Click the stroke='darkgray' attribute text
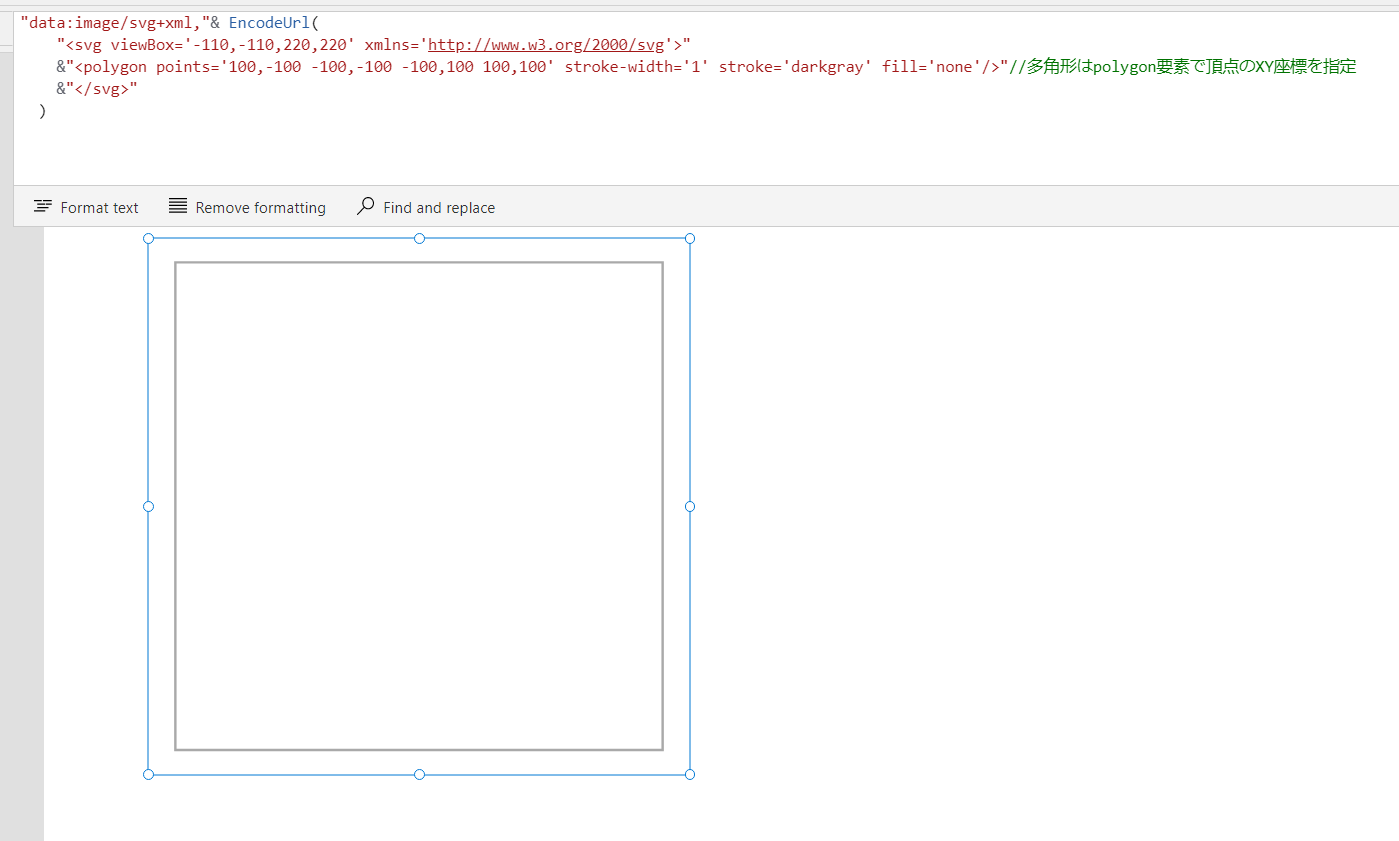This screenshot has width=1399, height=841. pyautogui.click(x=796, y=66)
